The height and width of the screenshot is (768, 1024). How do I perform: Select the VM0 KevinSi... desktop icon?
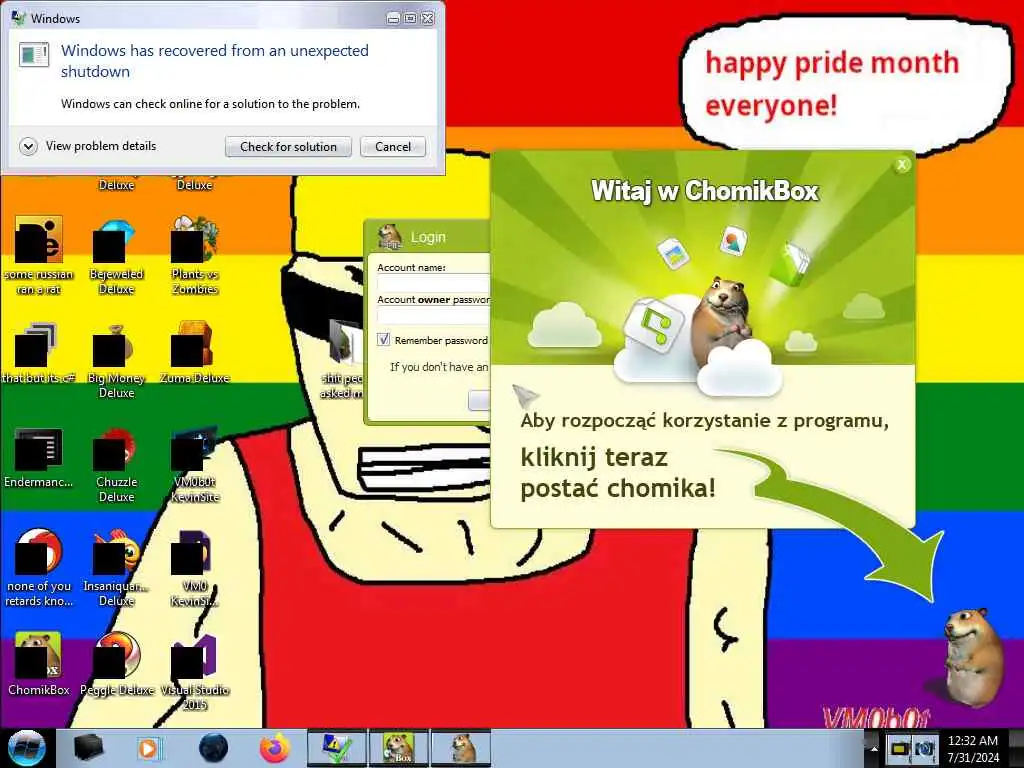pos(194,567)
